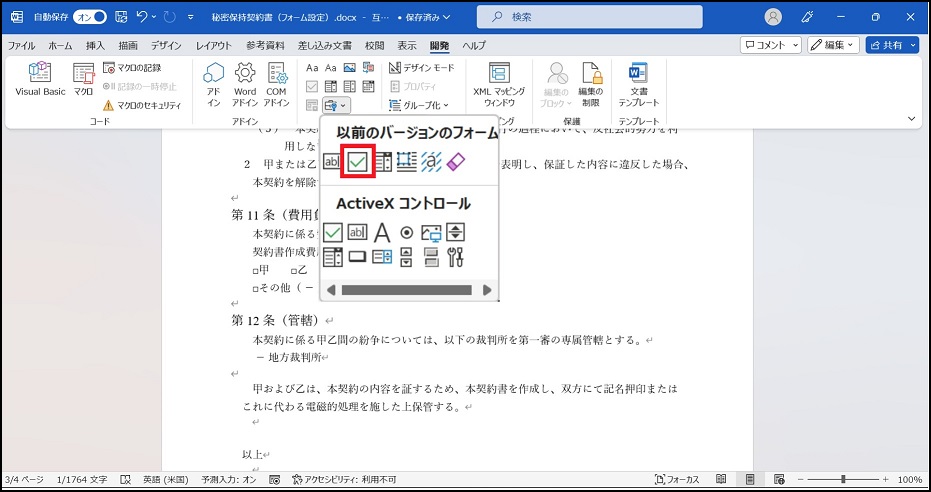Insert ActiveX list box control
Screen dimensions: 931x492
(382, 257)
